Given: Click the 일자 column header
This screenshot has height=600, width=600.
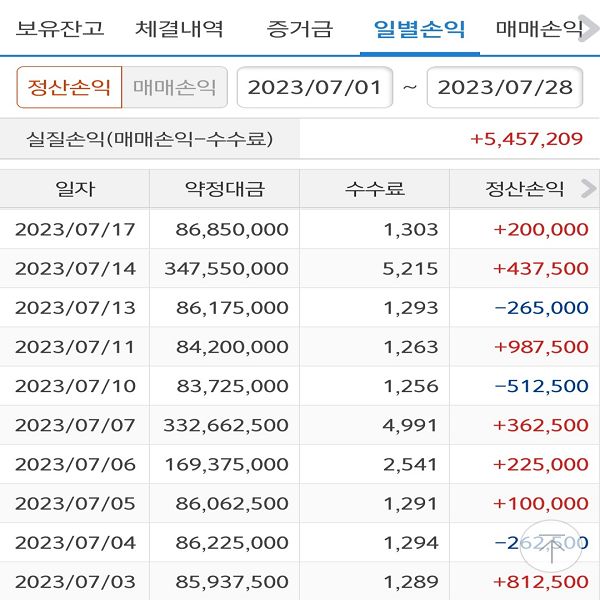Looking at the screenshot, I should (75, 189).
